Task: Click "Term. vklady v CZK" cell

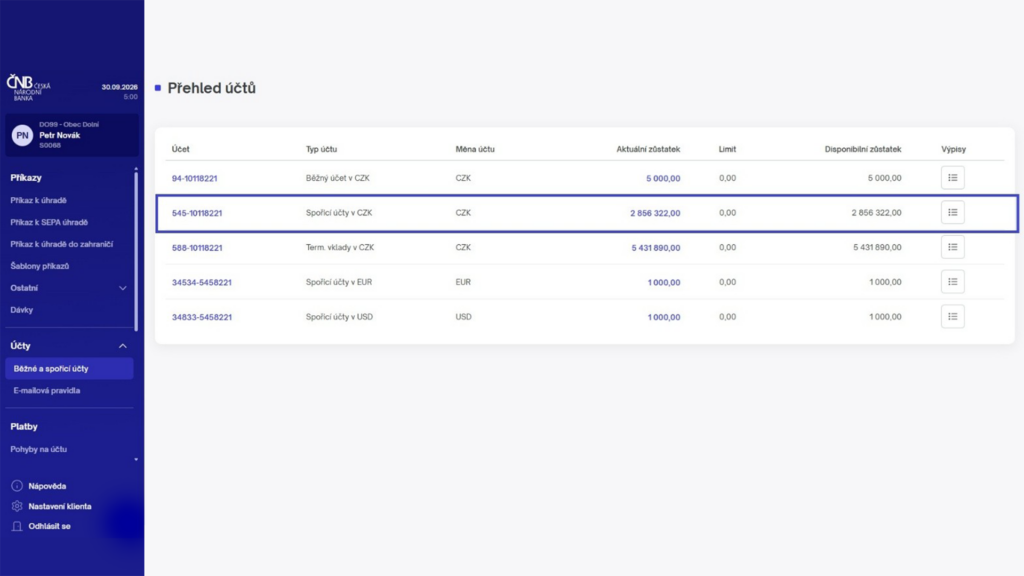Action: pos(340,248)
